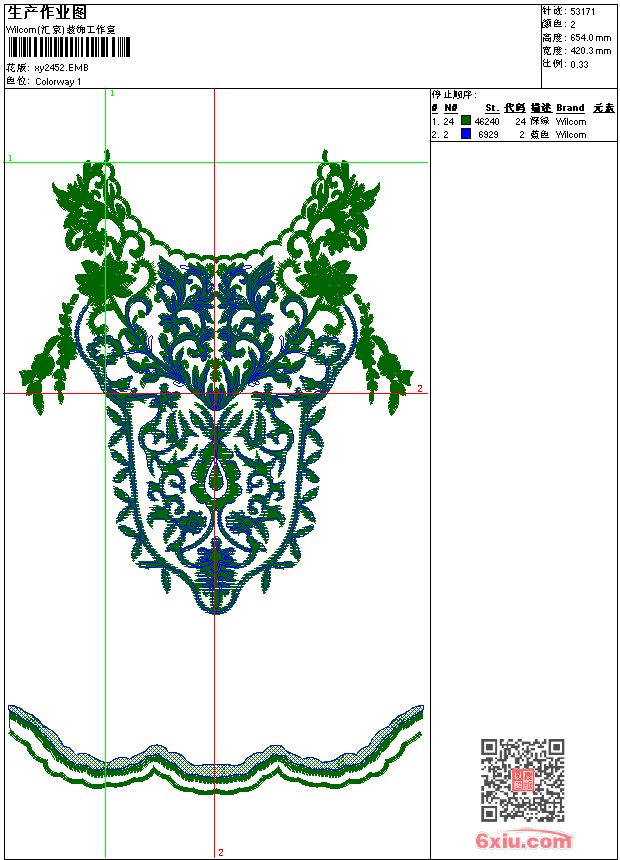The width and height of the screenshot is (620, 860).
Task: Click the Colorway 1 label
Action: pyautogui.click(x=58, y=81)
